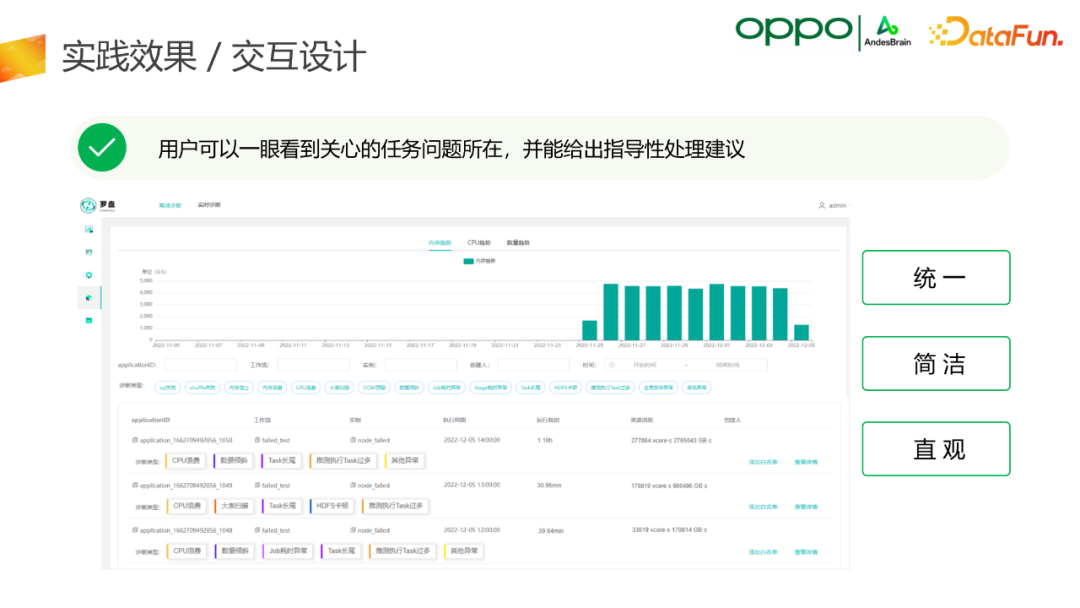Click the compass logo of the 罗盘 app
The image size is (1080, 608).
point(88,205)
